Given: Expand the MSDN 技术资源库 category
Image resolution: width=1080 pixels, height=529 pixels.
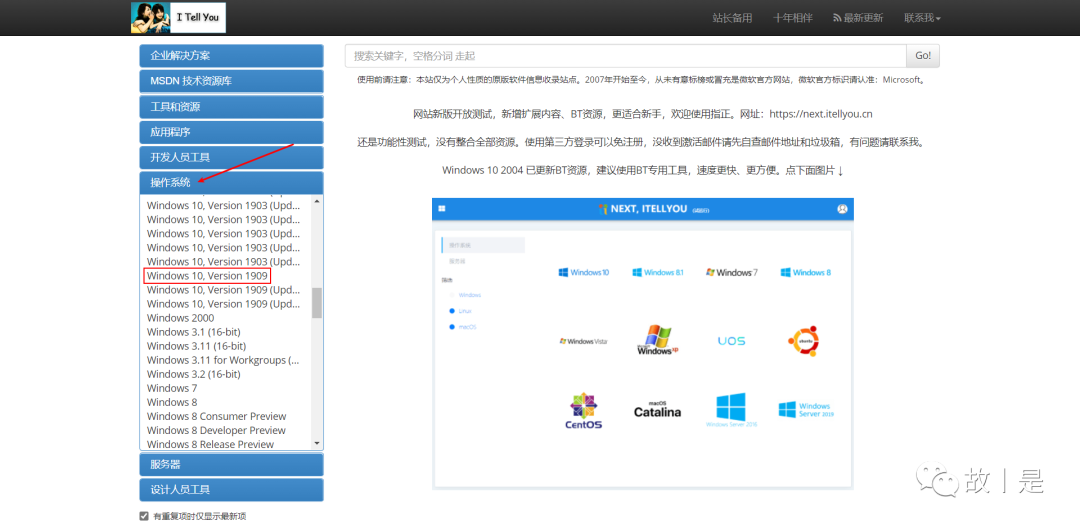Looking at the screenshot, I should point(231,81).
